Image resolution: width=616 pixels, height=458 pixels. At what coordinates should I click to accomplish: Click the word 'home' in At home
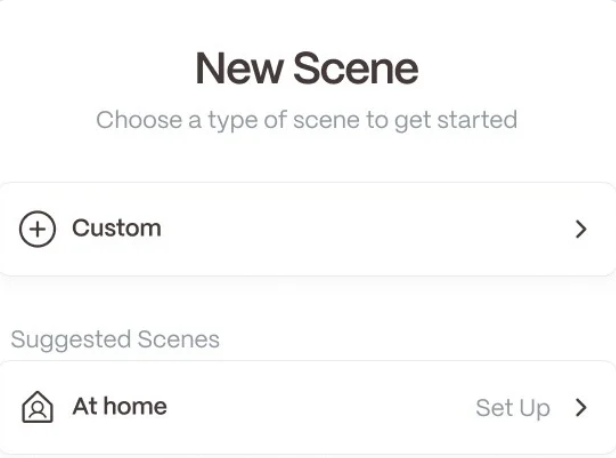click(x=135, y=406)
